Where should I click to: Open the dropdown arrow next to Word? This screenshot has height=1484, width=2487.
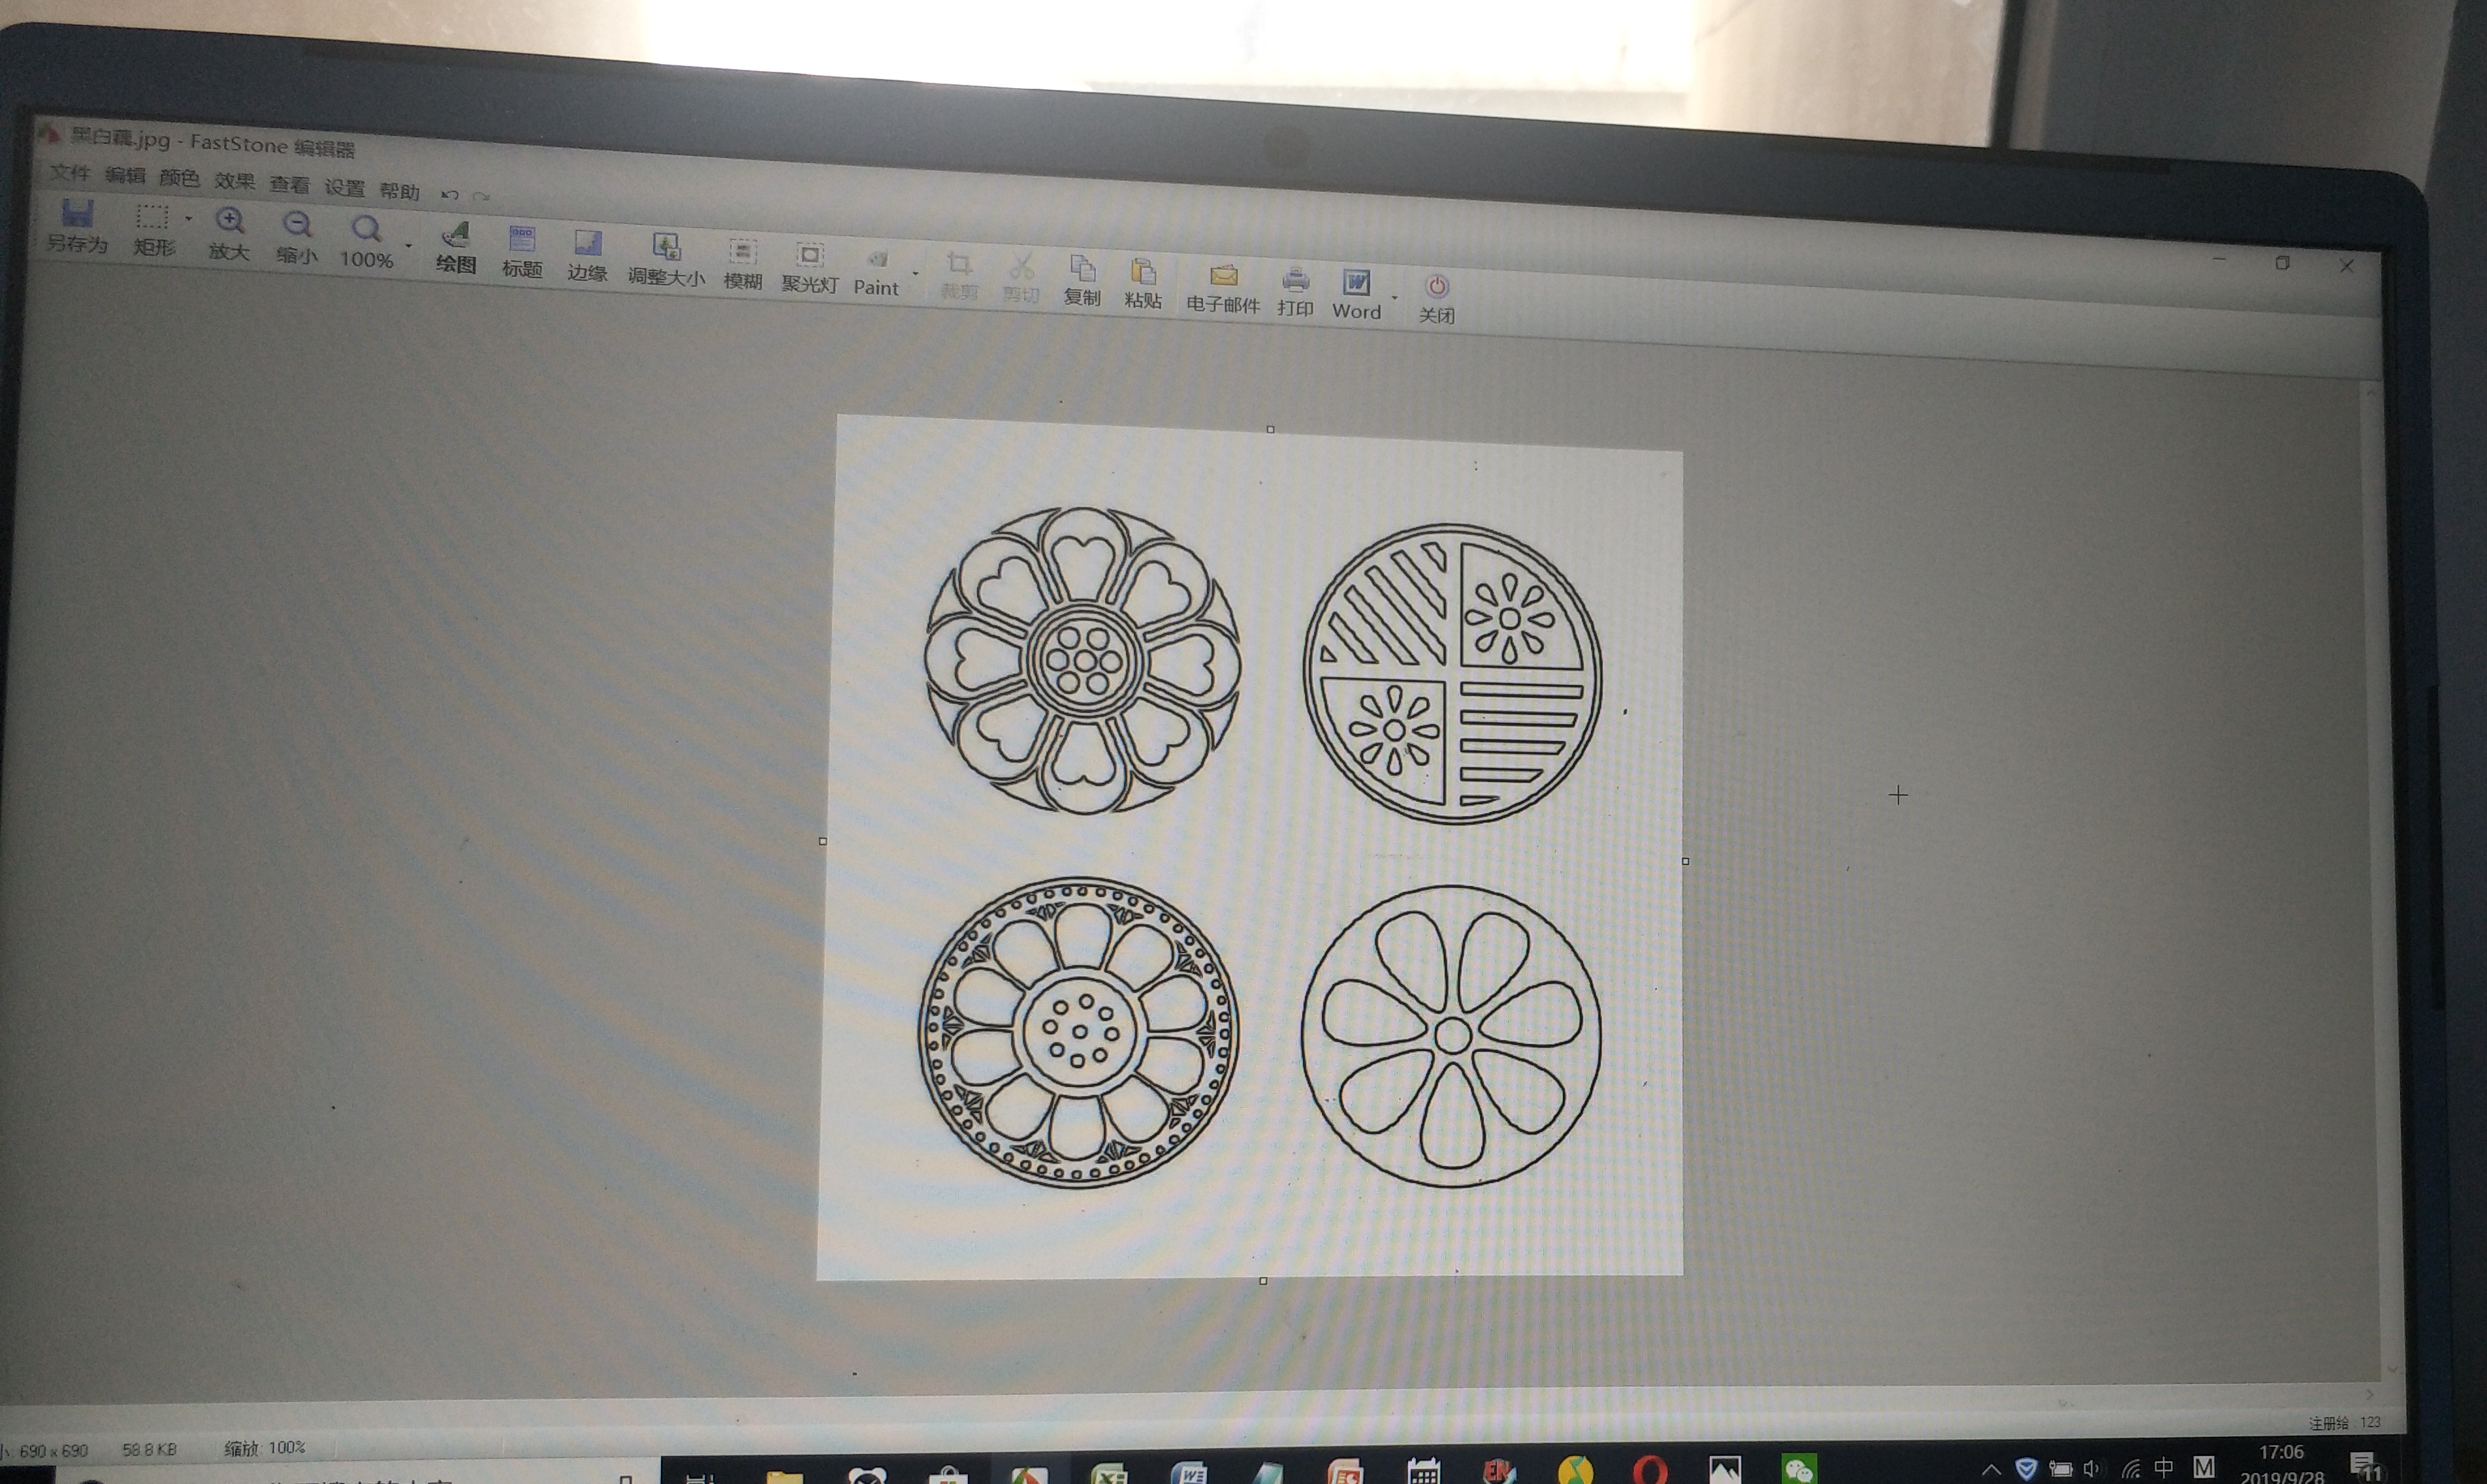pos(1394,297)
